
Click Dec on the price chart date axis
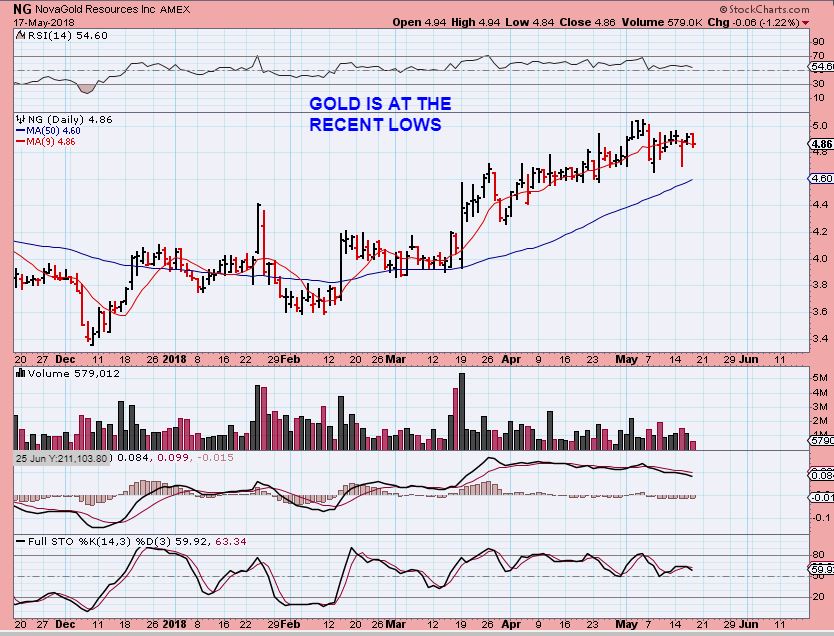(65, 359)
